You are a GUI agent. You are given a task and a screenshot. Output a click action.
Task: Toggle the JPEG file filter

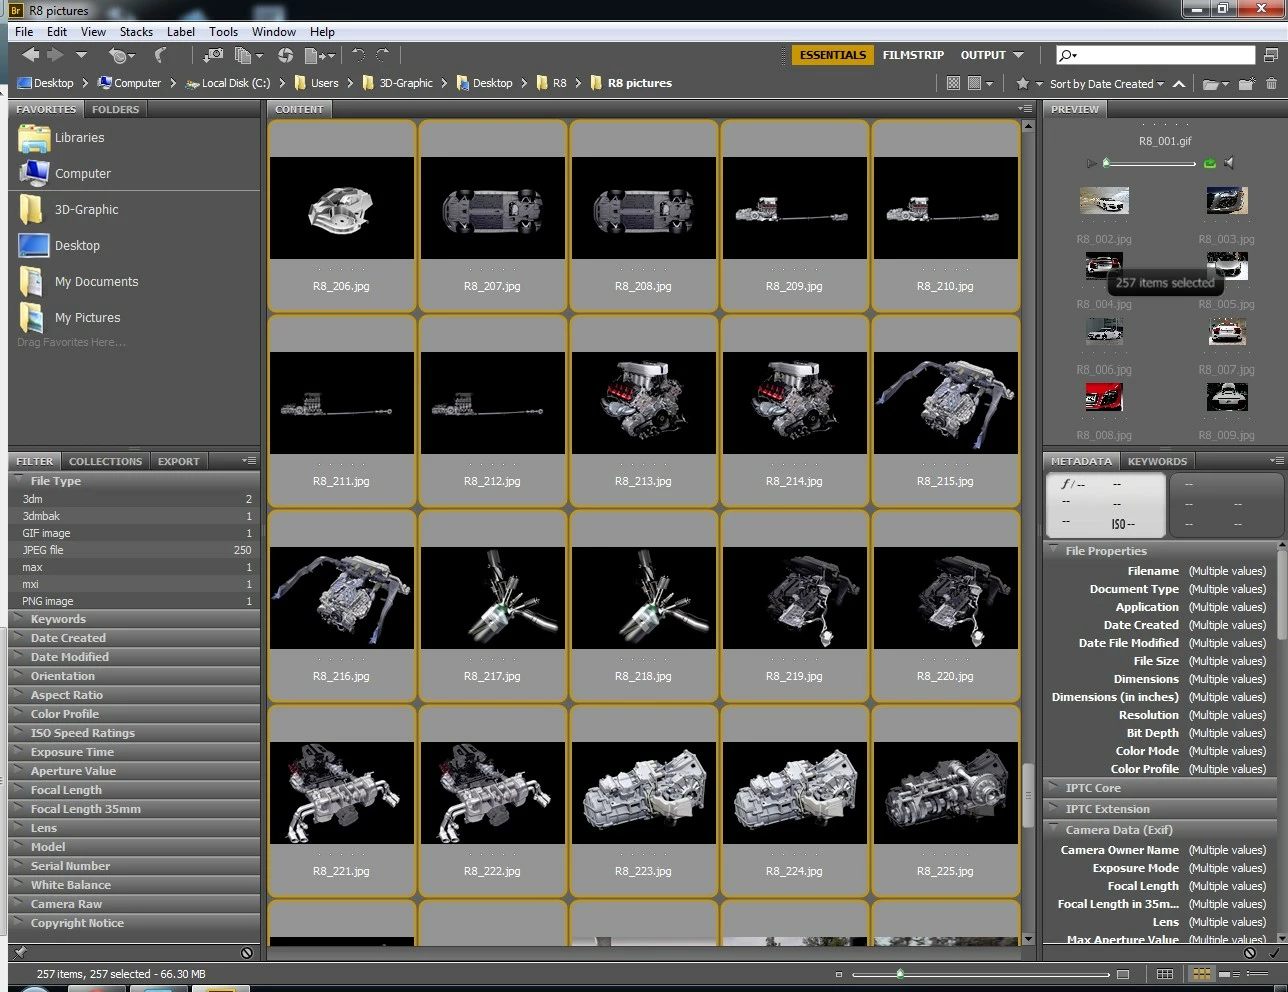[134, 550]
